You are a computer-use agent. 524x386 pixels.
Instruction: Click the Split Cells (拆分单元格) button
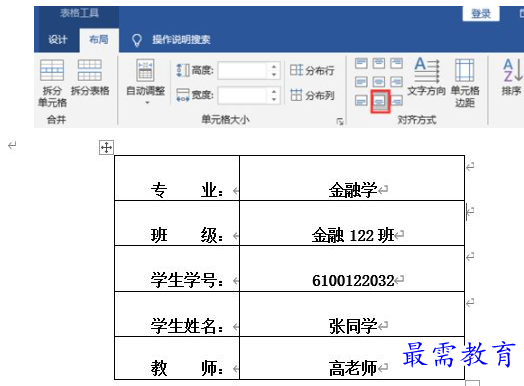tap(52, 83)
